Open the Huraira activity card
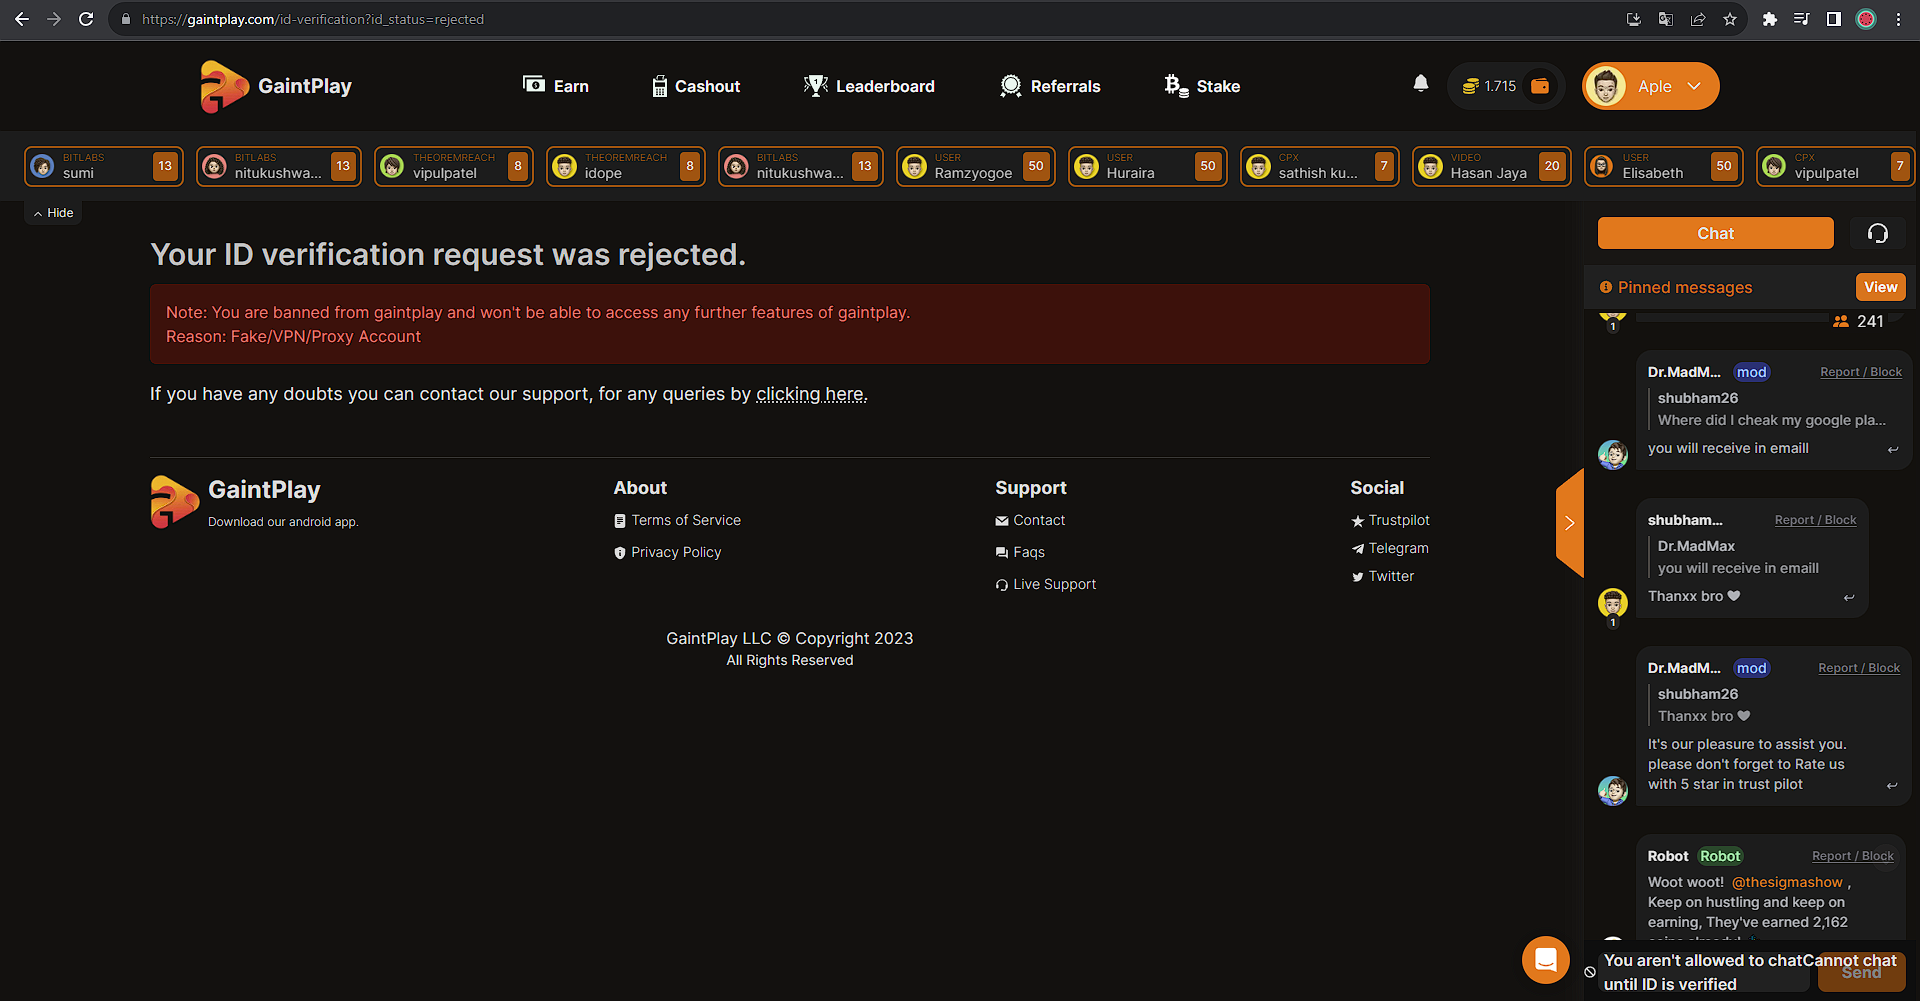This screenshot has width=1920, height=1001. click(x=1148, y=166)
